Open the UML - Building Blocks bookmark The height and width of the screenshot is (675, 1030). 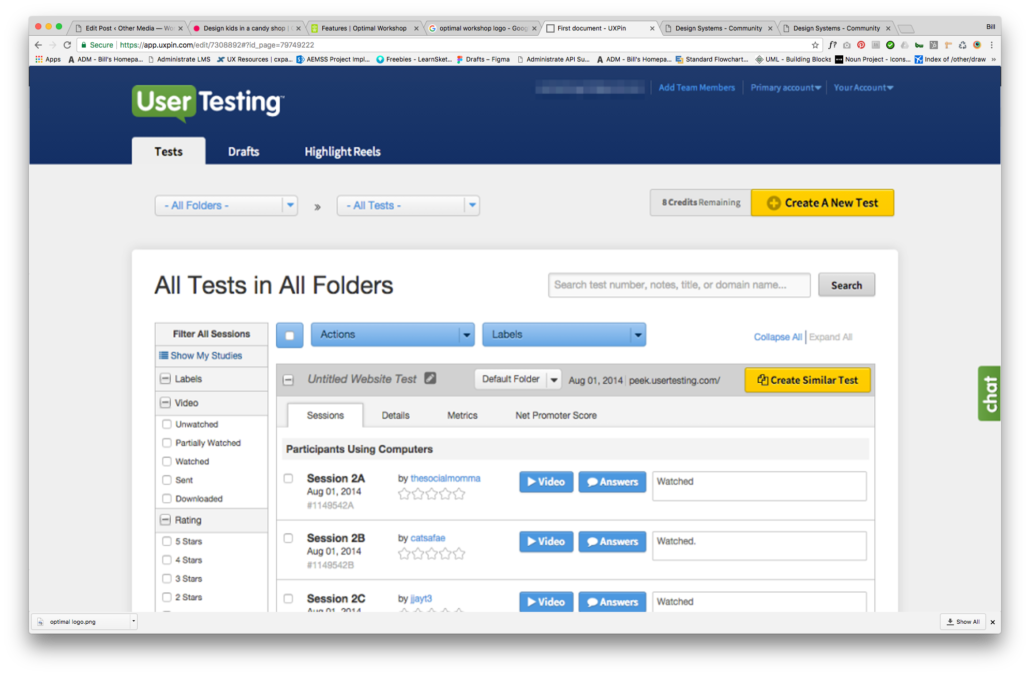point(793,59)
